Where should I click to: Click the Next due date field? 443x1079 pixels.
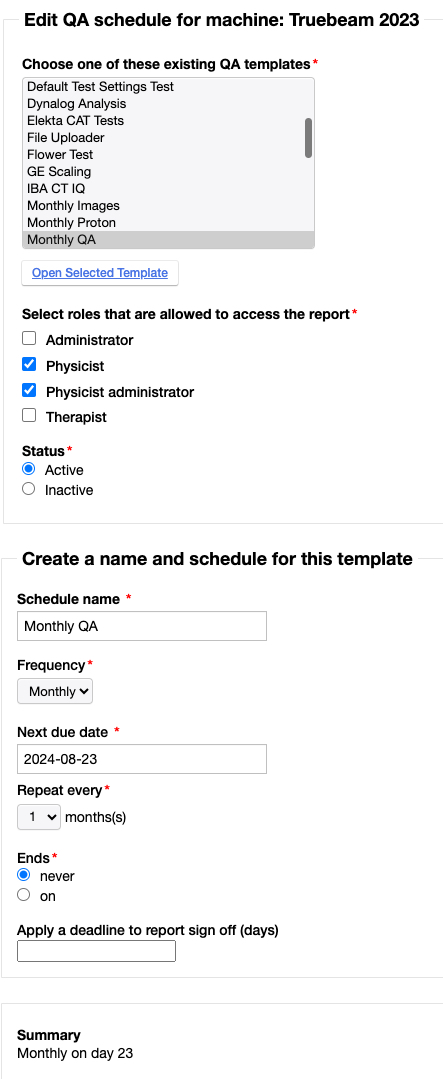coord(142,759)
